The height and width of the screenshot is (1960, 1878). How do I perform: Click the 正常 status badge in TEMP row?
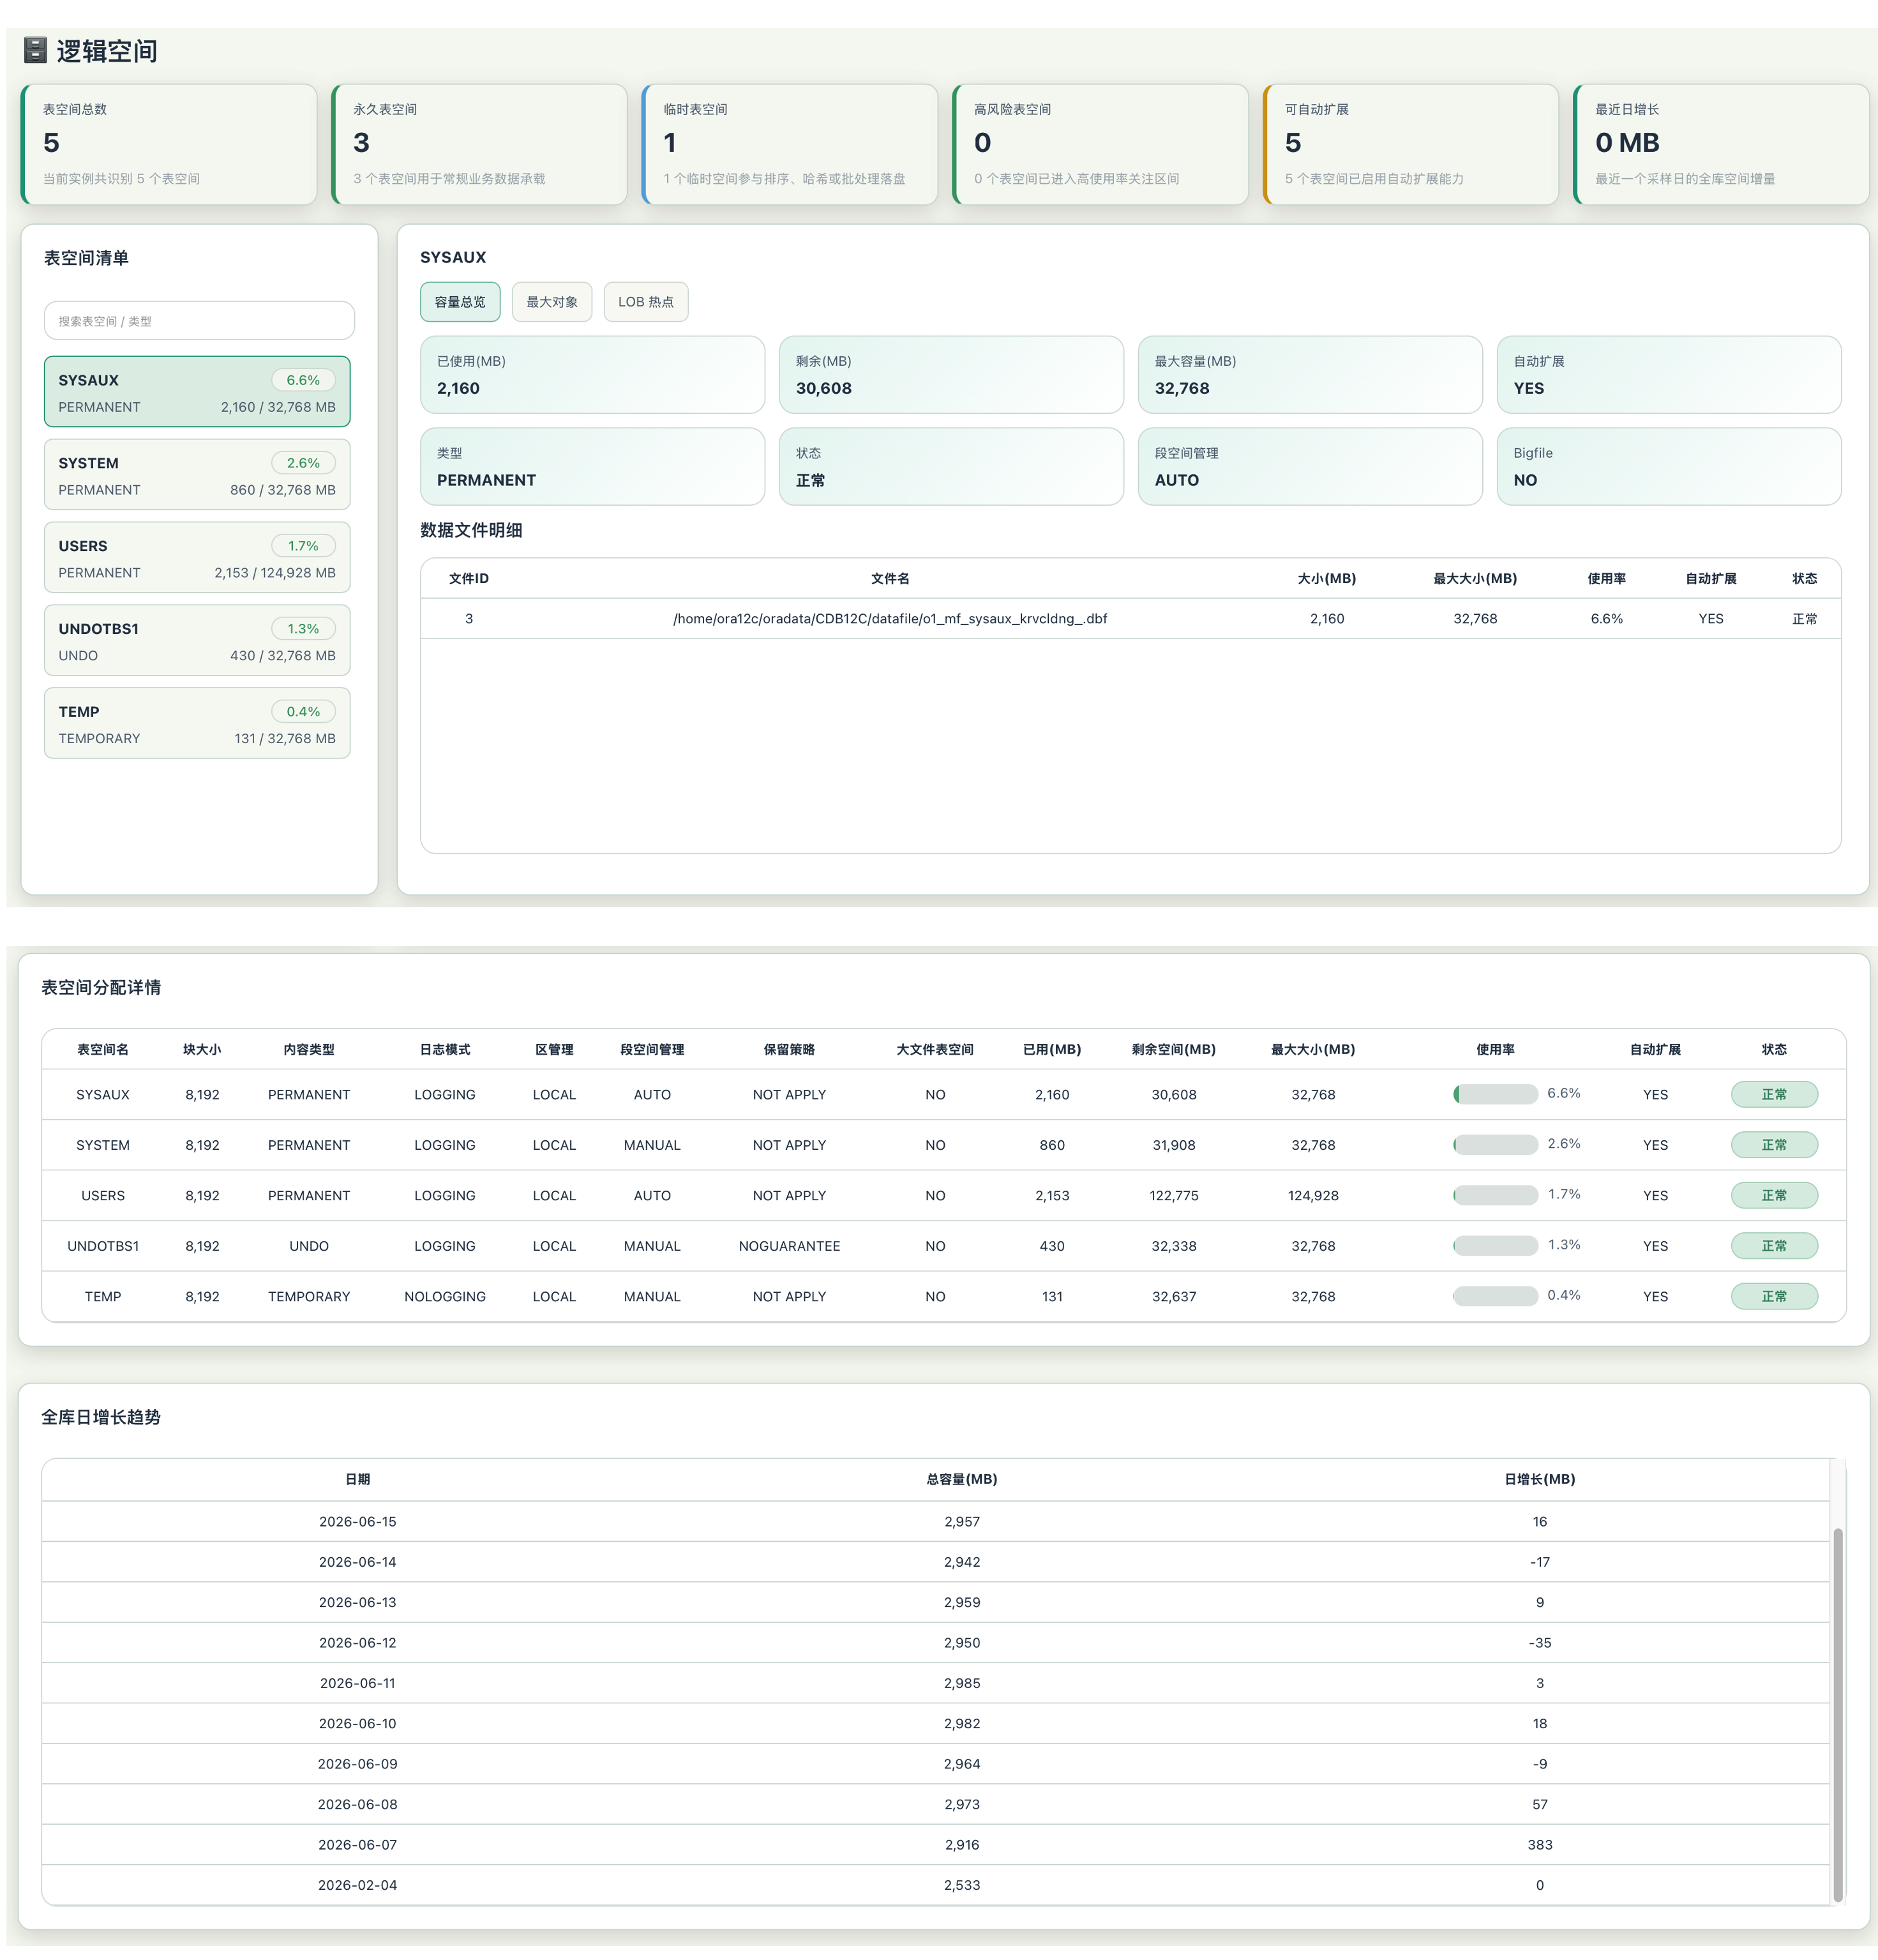tap(1774, 1296)
